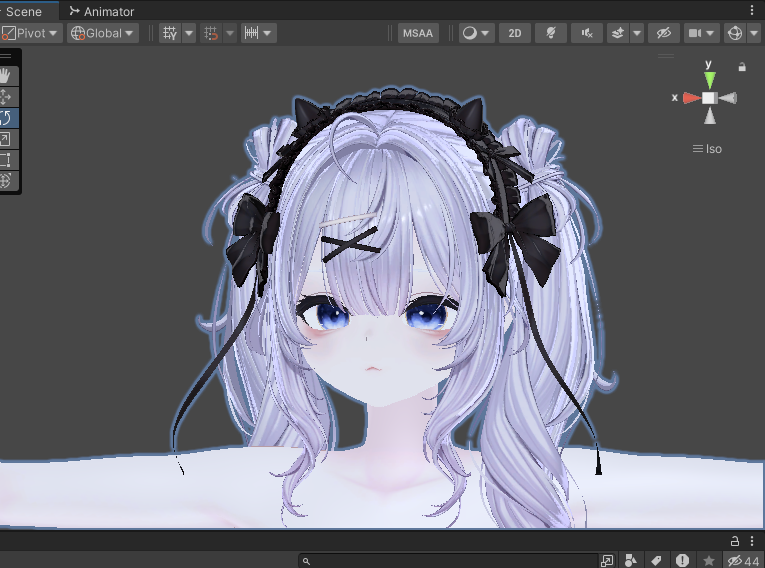Image resolution: width=765 pixels, height=568 pixels.
Task: Select the Scale tool
Action: [5, 139]
